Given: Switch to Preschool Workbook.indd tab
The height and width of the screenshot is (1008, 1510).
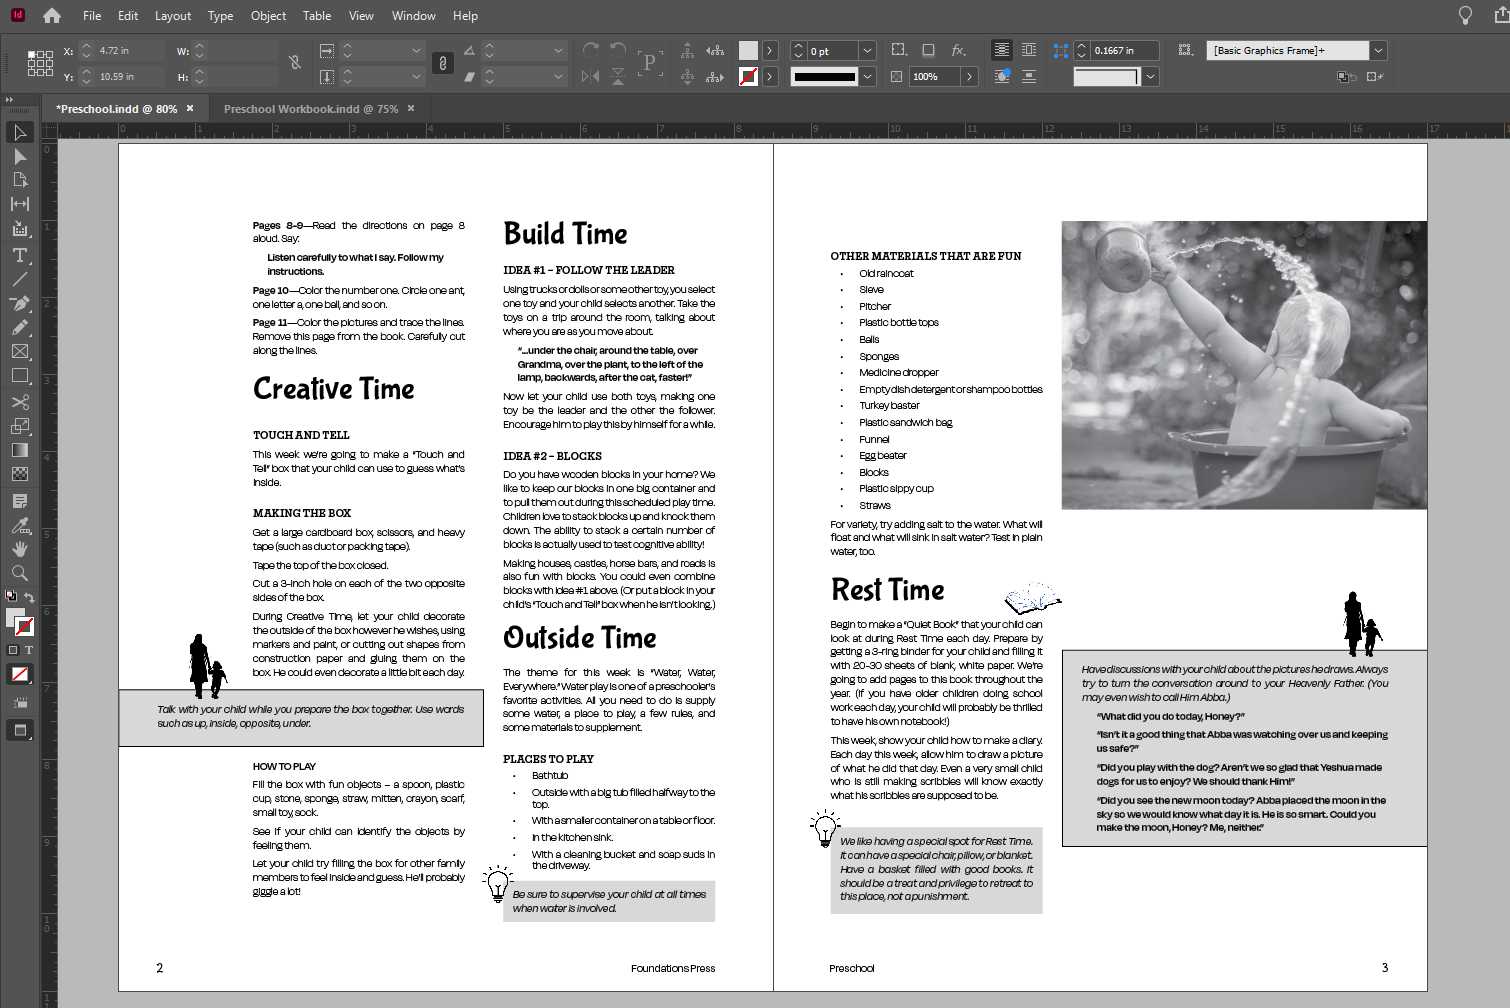Looking at the screenshot, I should coord(311,109).
